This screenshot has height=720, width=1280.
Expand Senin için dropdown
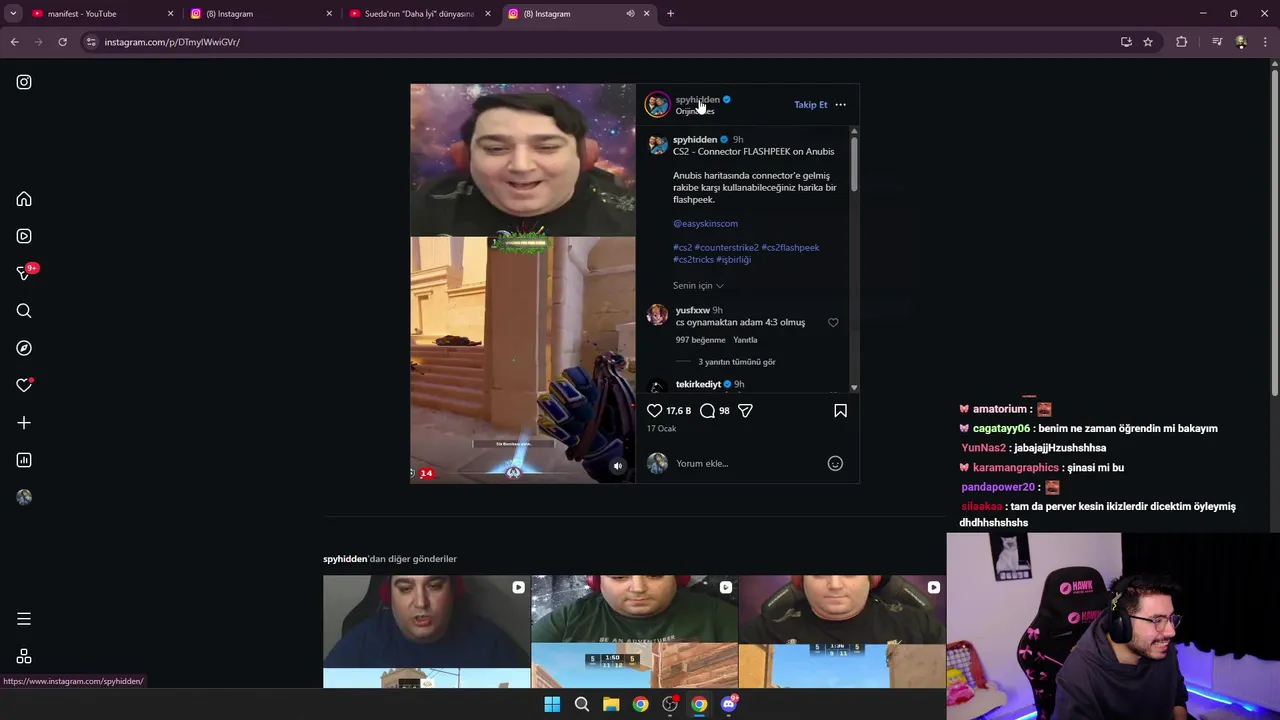pos(698,285)
